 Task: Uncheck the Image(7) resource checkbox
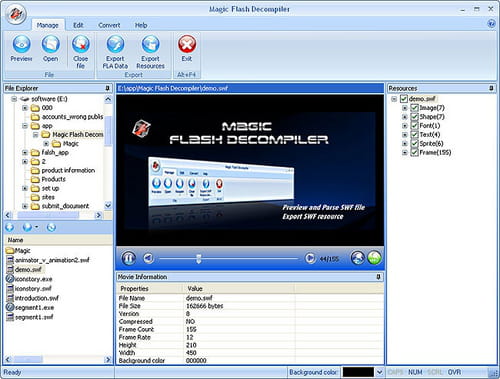pyautogui.click(x=414, y=108)
